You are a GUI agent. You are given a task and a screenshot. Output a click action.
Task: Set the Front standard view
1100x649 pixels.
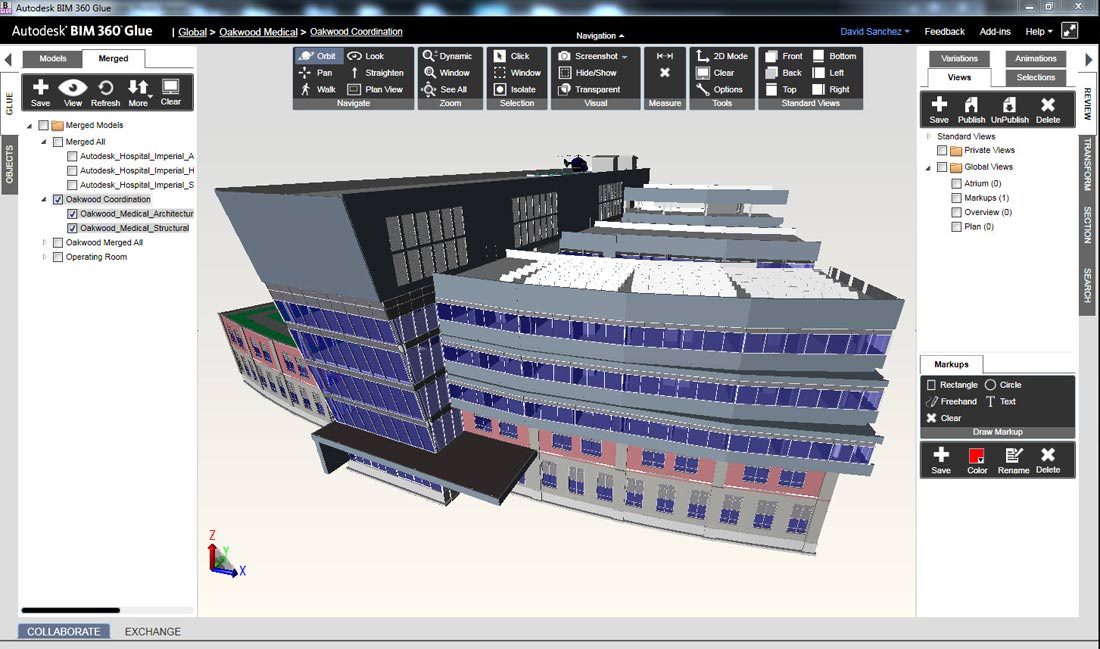(784, 56)
